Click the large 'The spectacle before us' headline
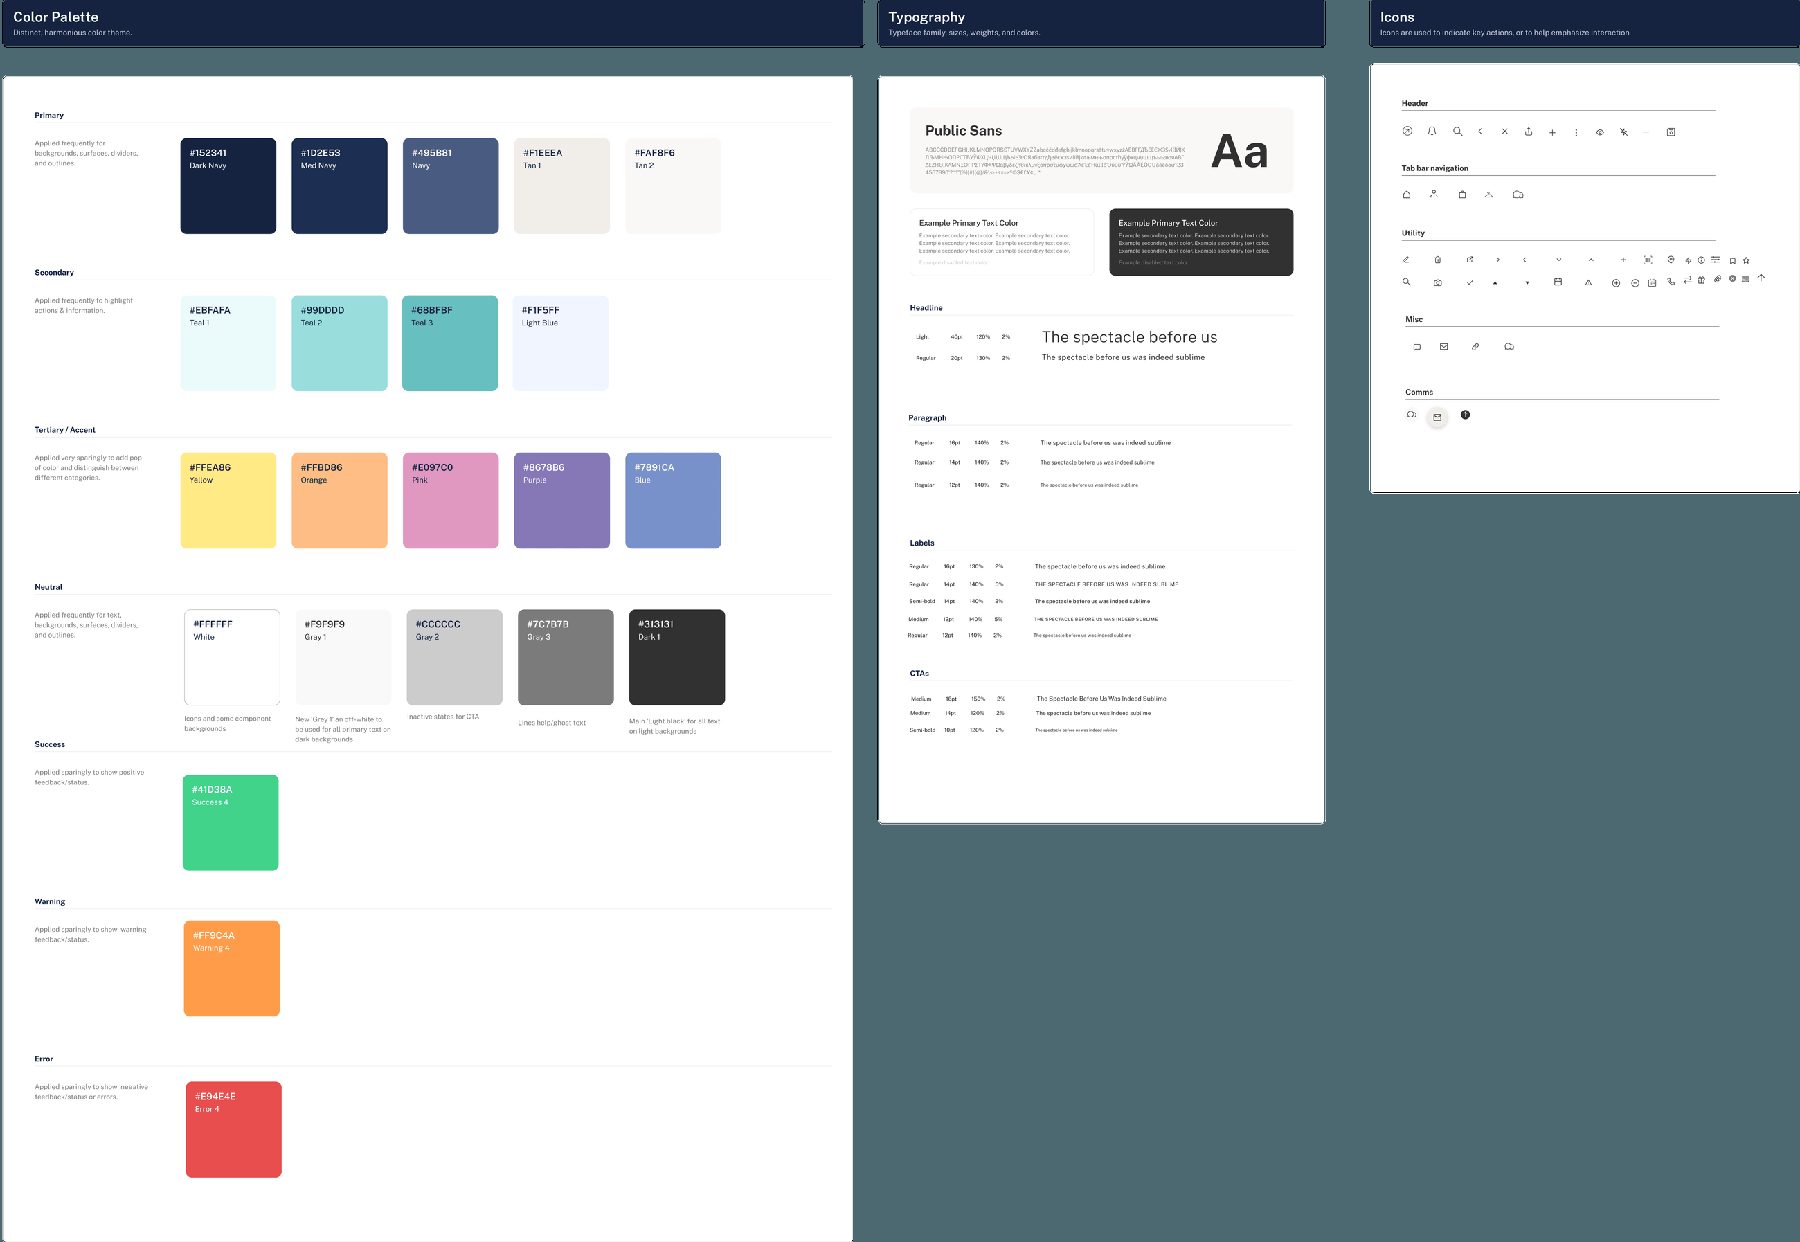Screen dimensions: 1800x1242 tap(1129, 337)
